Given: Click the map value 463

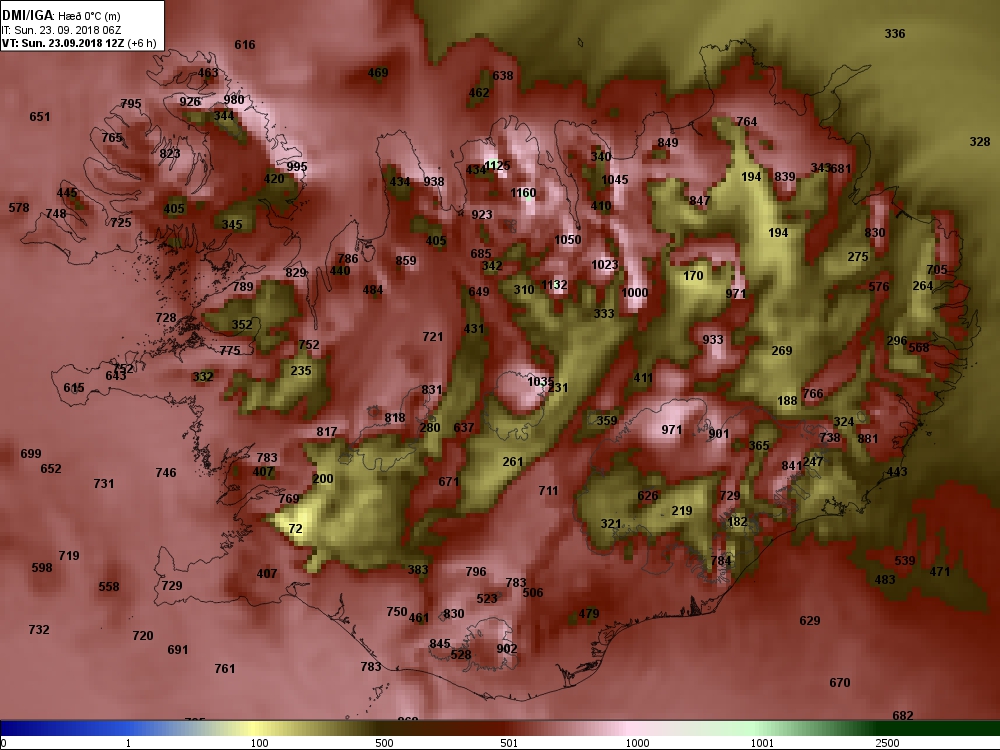Looking at the screenshot, I should click(x=208, y=73).
